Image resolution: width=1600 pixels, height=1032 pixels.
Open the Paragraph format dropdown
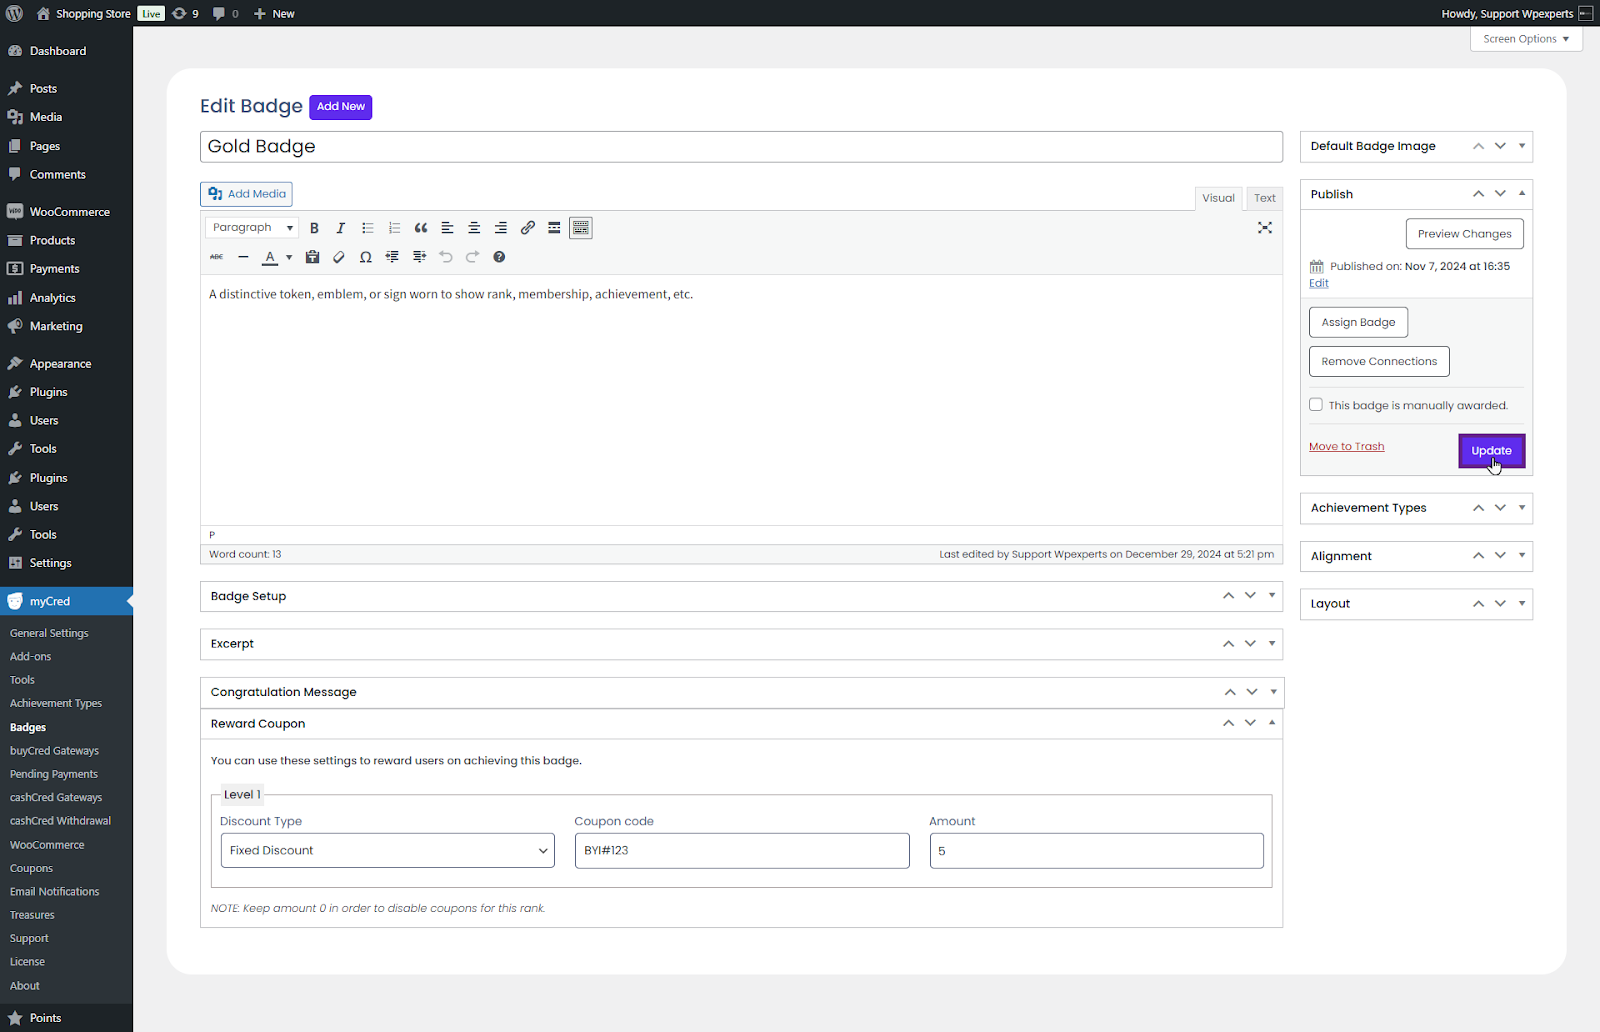[252, 228]
